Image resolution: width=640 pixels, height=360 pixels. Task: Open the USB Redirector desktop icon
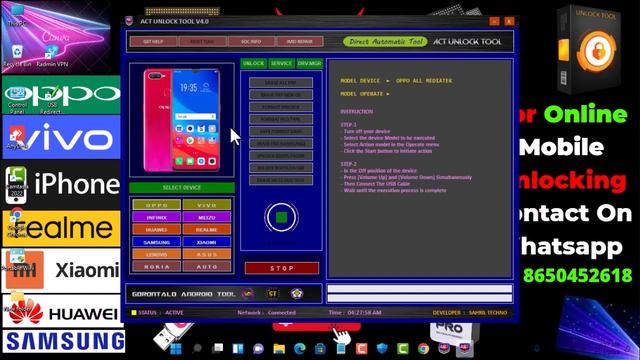(x=52, y=101)
